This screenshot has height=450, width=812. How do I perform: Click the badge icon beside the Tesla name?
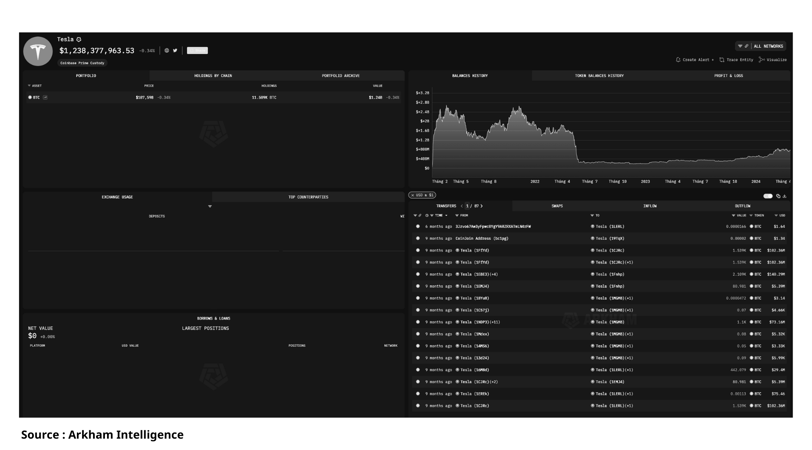(79, 39)
